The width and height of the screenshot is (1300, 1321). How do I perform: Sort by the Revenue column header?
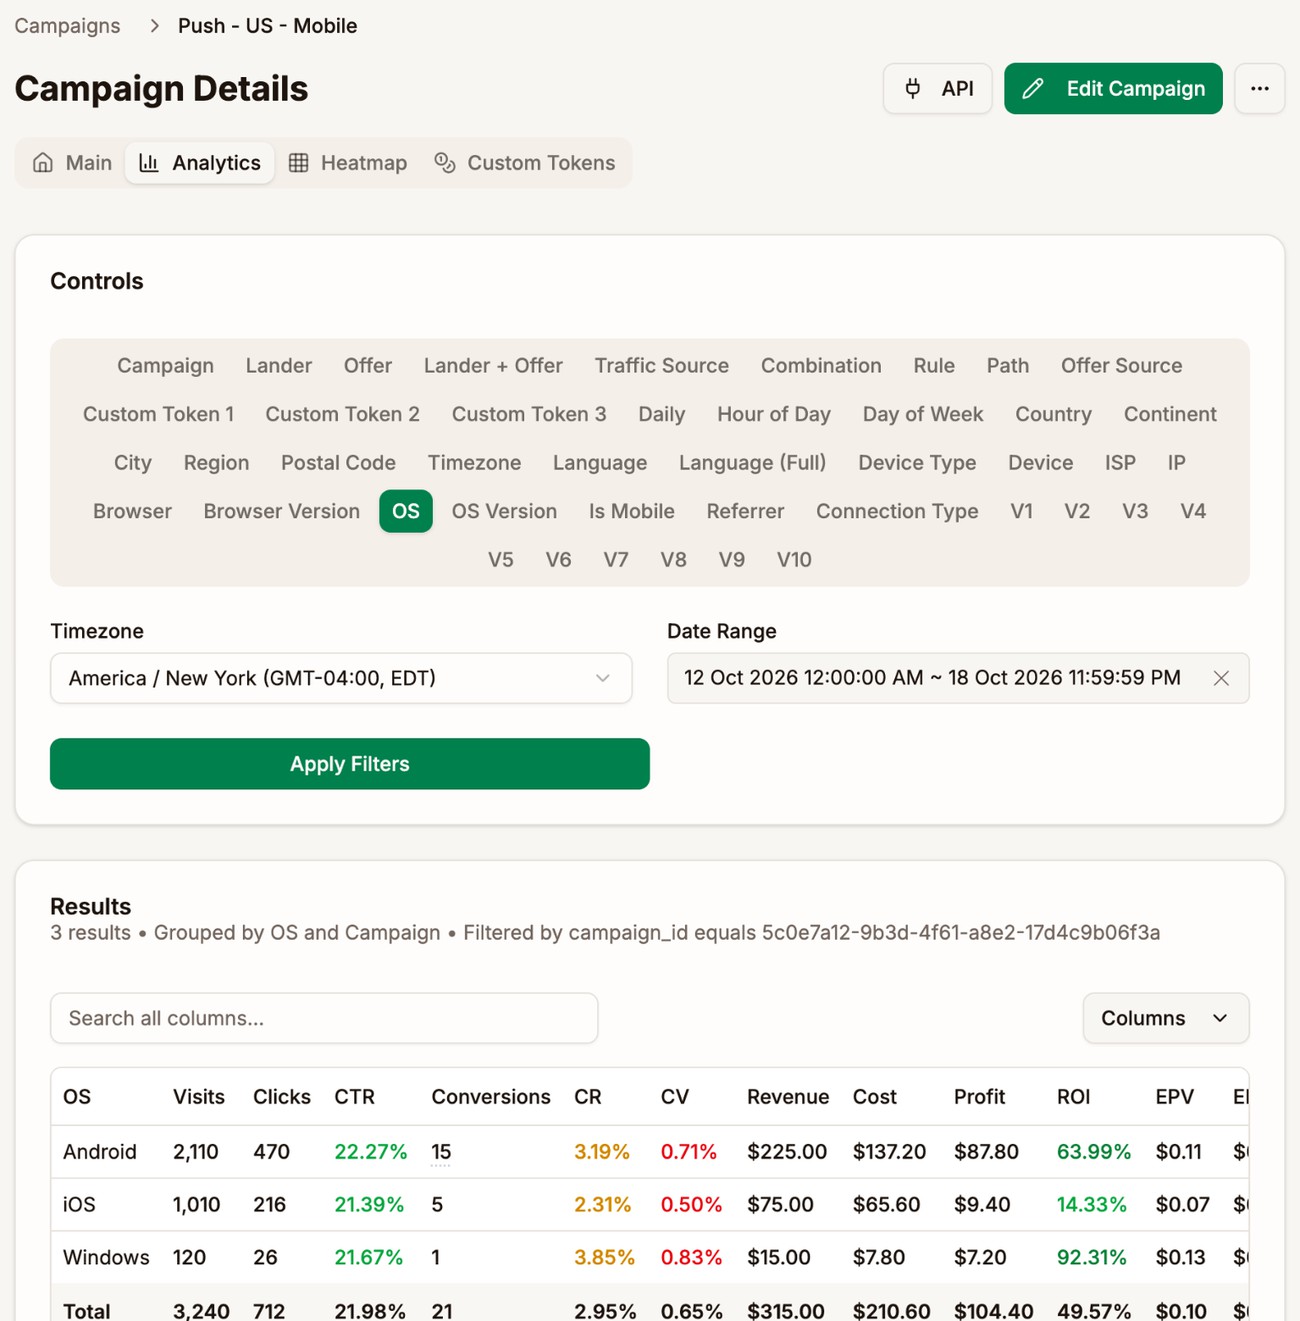tap(788, 1097)
